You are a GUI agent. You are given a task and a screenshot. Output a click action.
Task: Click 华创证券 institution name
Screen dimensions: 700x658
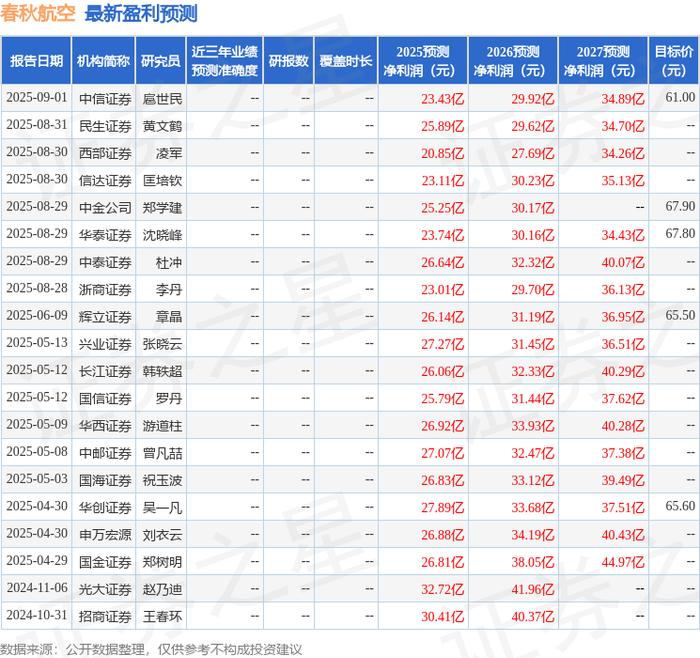[105, 507]
